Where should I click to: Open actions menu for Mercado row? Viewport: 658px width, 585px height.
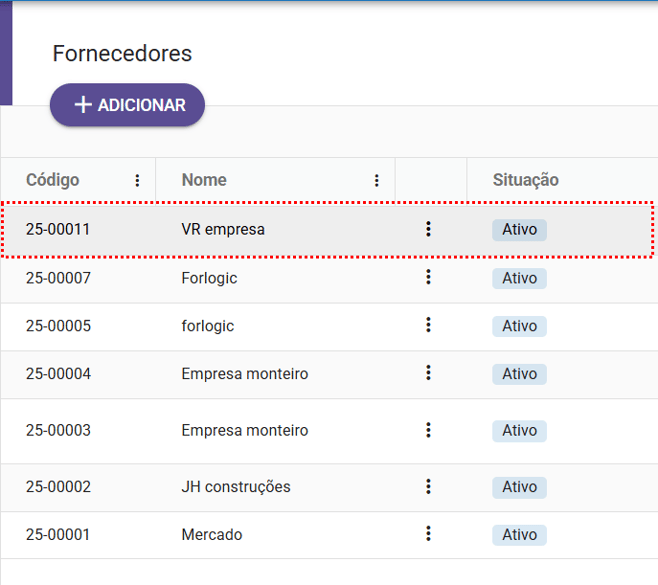428,534
